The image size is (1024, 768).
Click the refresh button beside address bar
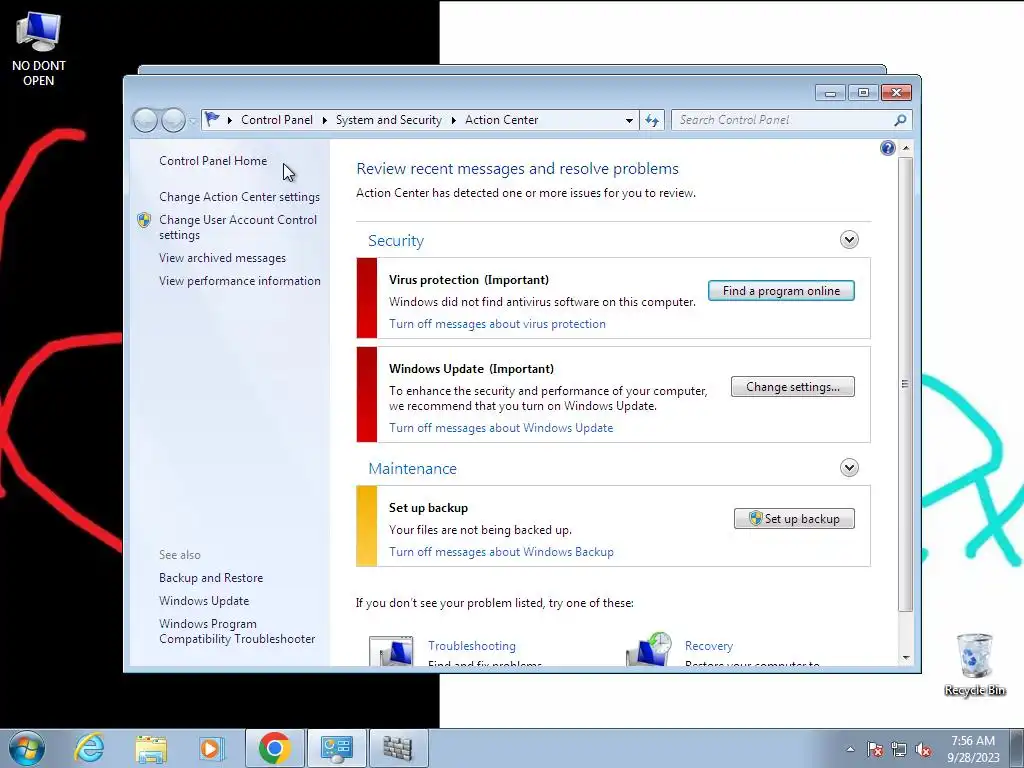coord(652,120)
